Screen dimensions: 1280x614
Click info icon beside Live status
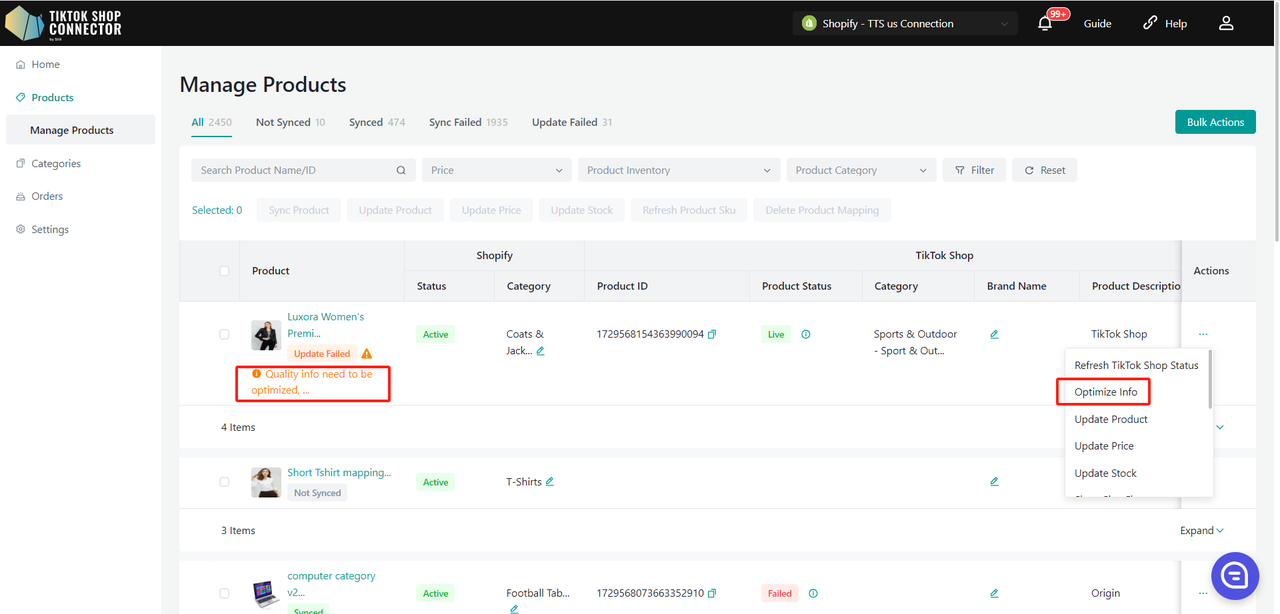pos(806,334)
